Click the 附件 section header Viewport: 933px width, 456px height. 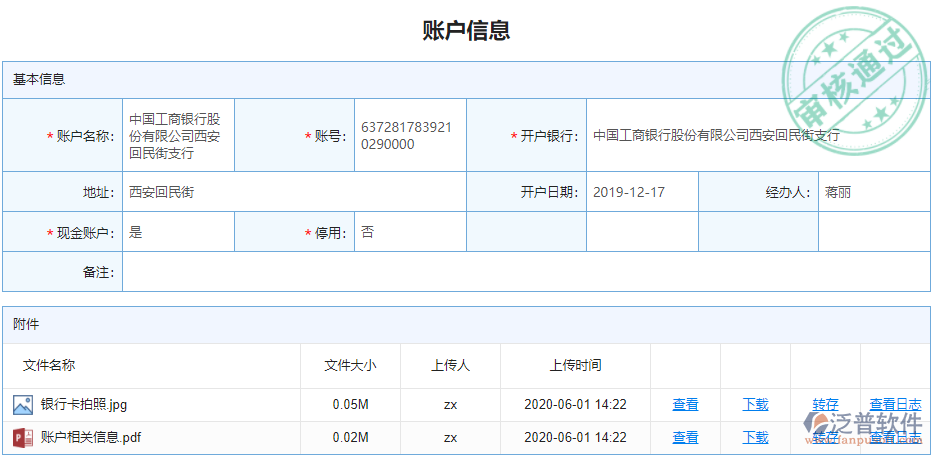tap(466, 325)
